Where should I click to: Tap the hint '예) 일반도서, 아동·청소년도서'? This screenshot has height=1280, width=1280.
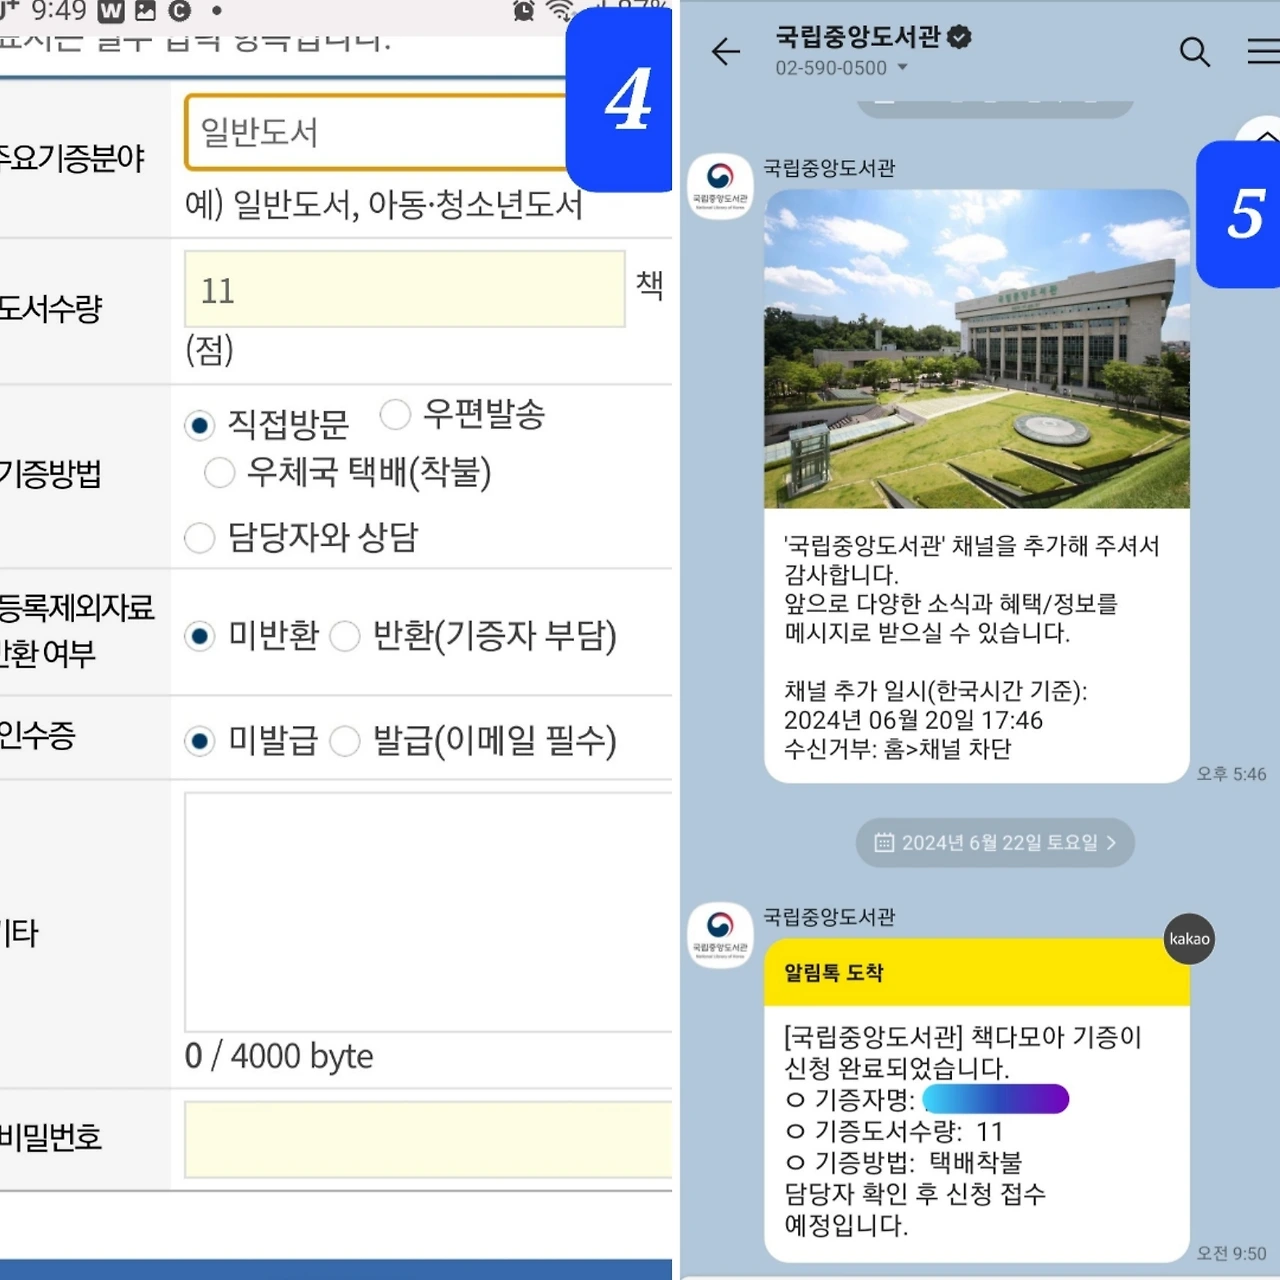click(384, 205)
